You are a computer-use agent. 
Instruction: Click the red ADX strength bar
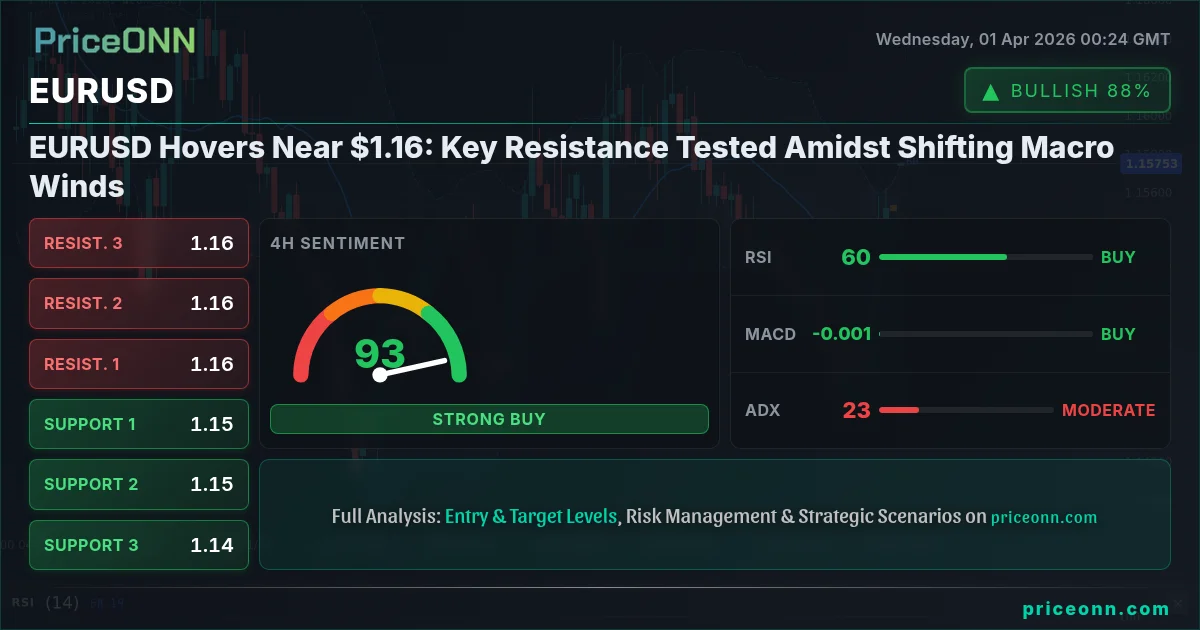[898, 409]
